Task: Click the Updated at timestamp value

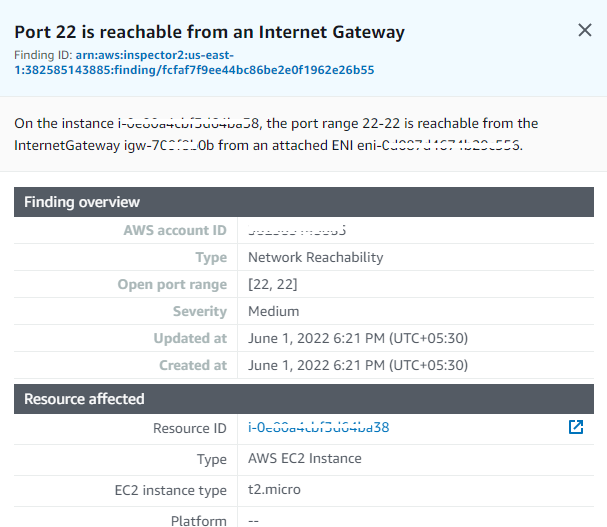Action: [x=358, y=338]
